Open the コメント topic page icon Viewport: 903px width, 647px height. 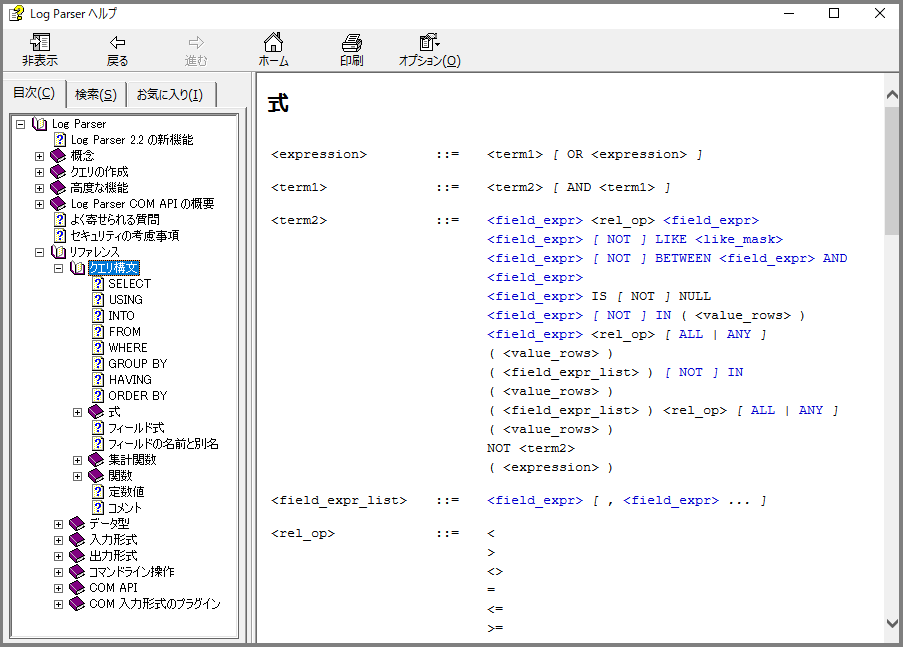coord(98,508)
